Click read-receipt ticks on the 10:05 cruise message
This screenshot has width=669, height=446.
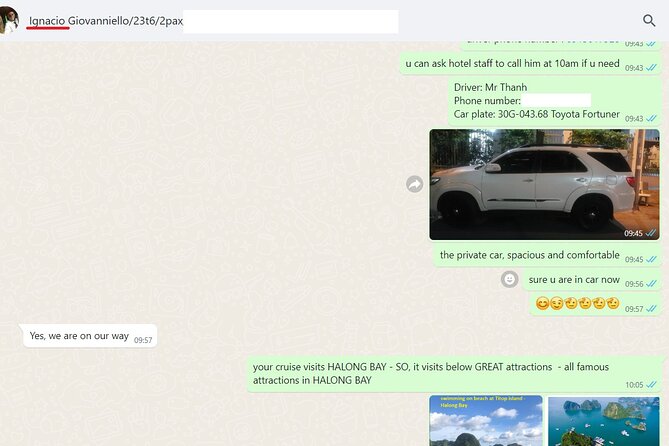click(x=651, y=385)
